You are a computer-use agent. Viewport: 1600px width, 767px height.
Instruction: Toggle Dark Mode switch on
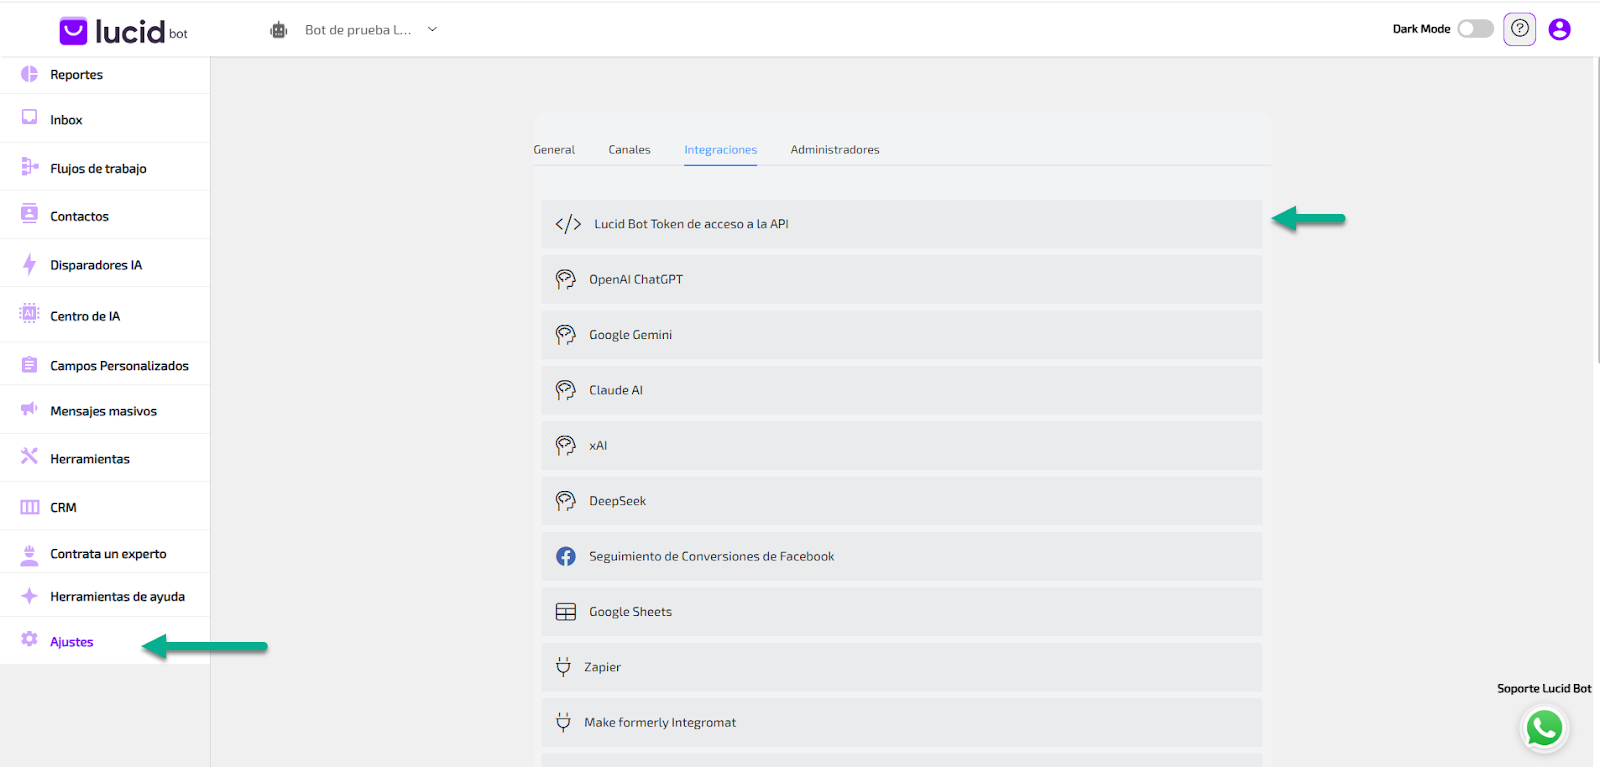(x=1474, y=29)
